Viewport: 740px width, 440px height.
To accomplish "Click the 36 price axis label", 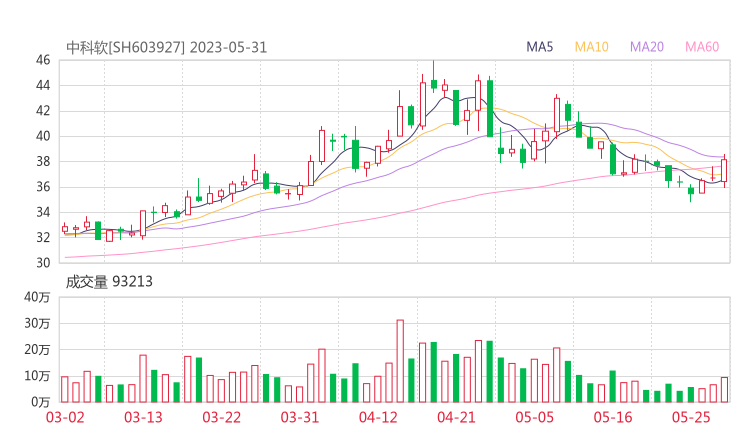I will click(43, 187).
